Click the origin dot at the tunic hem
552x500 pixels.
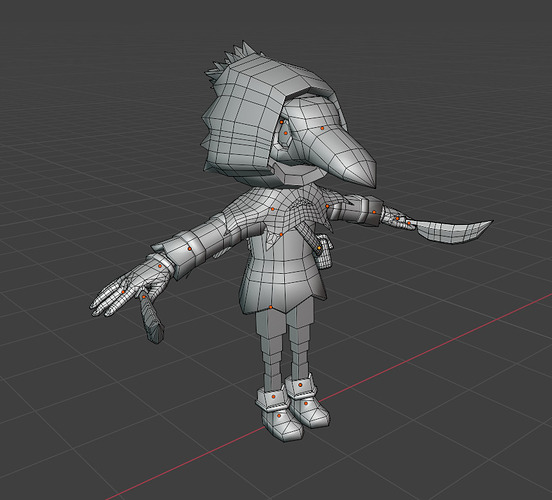(270, 307)
